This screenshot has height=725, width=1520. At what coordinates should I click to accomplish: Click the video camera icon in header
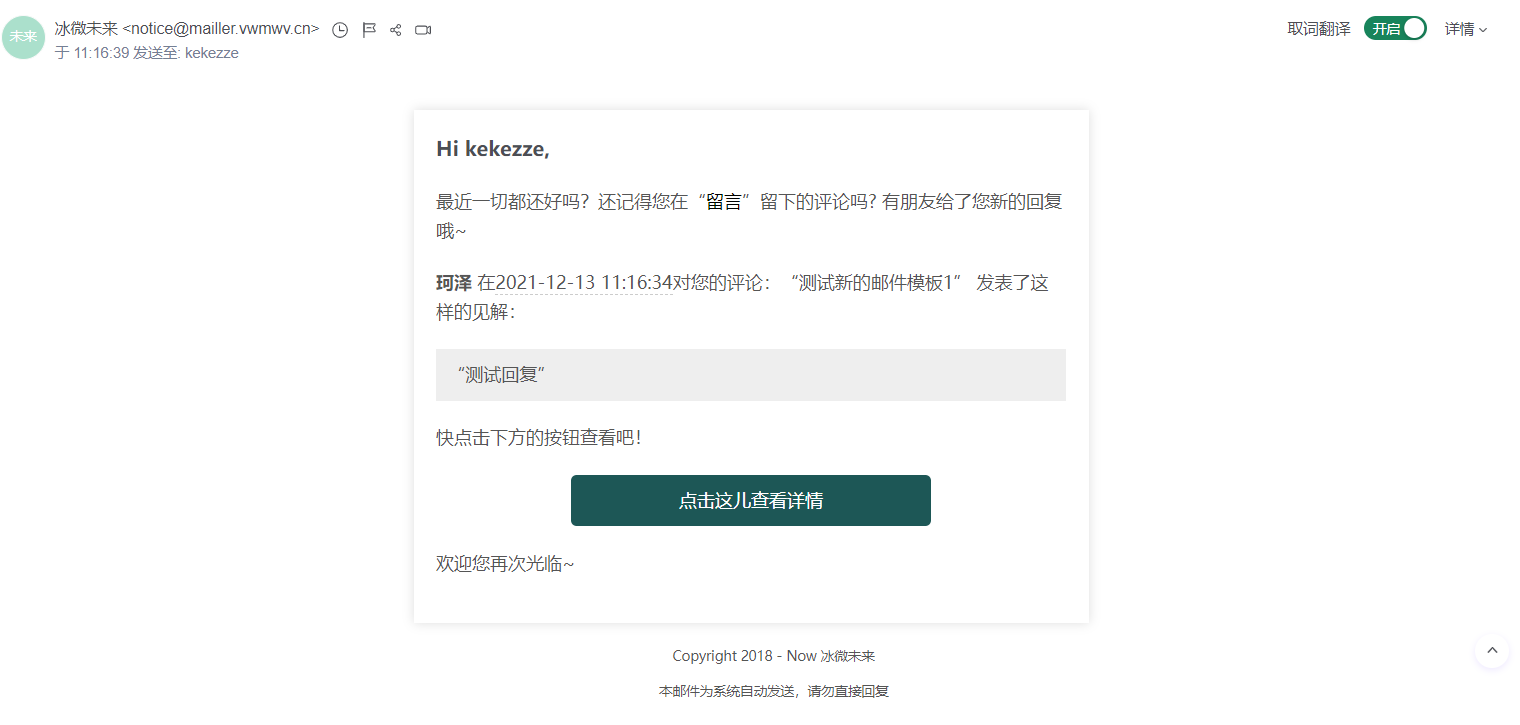423,30
